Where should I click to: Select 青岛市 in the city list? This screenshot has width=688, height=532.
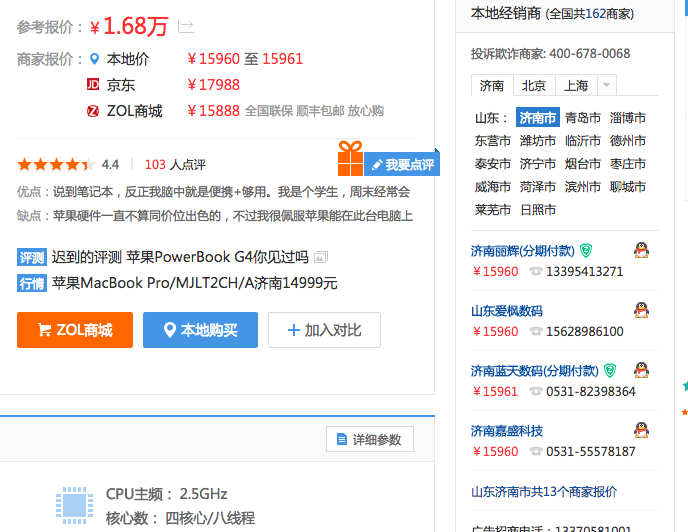[583, 118]
